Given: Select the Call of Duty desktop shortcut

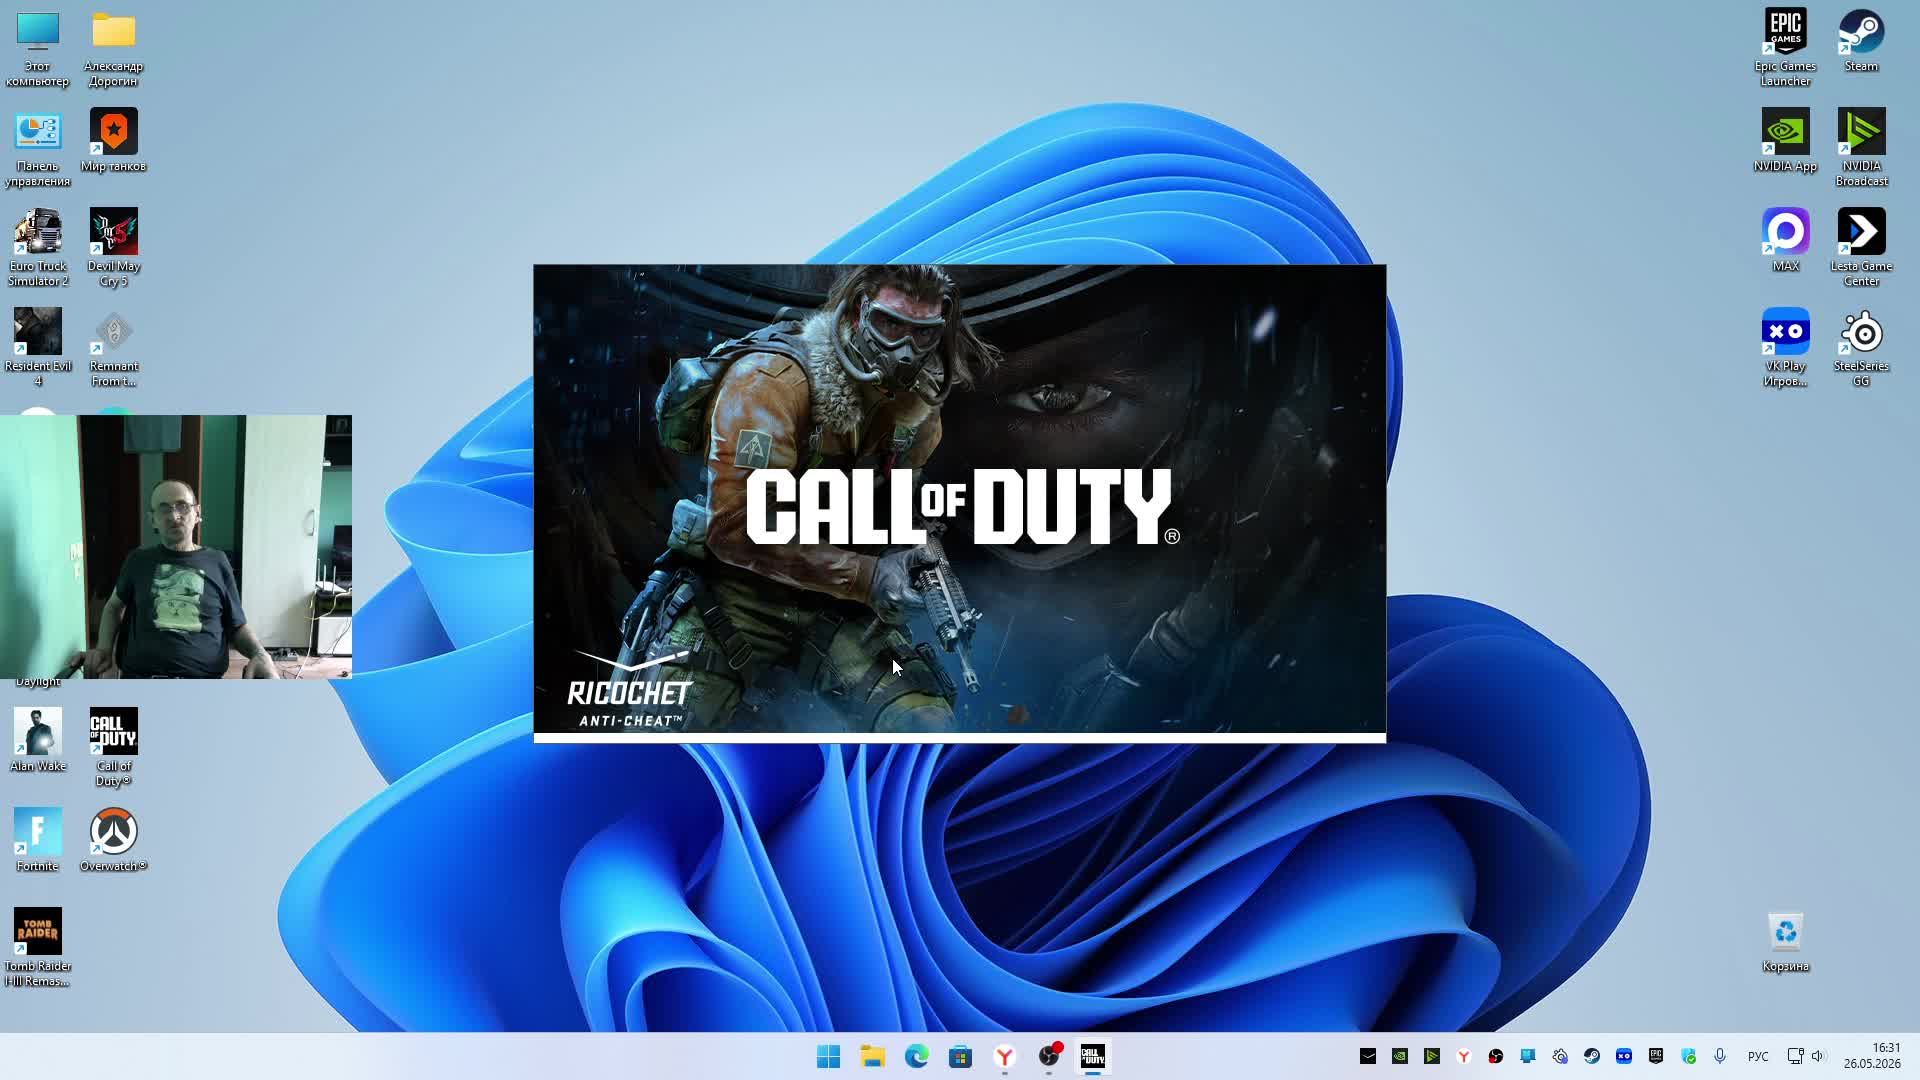Looking at the screenshot, I should [x=113, y=748].
